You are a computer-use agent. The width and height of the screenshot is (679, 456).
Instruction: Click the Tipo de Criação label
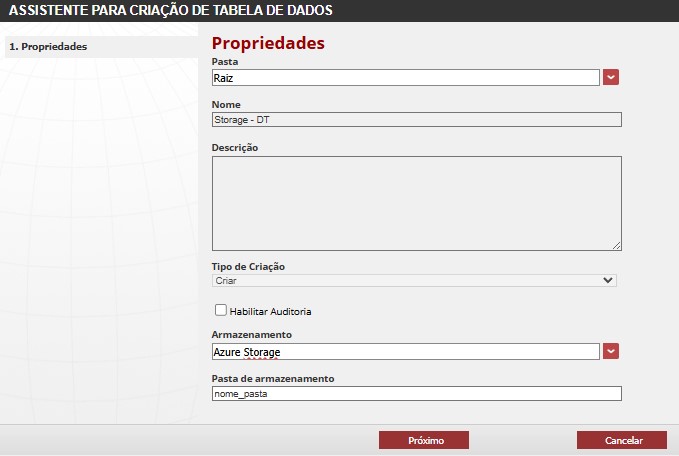point(248,267)
